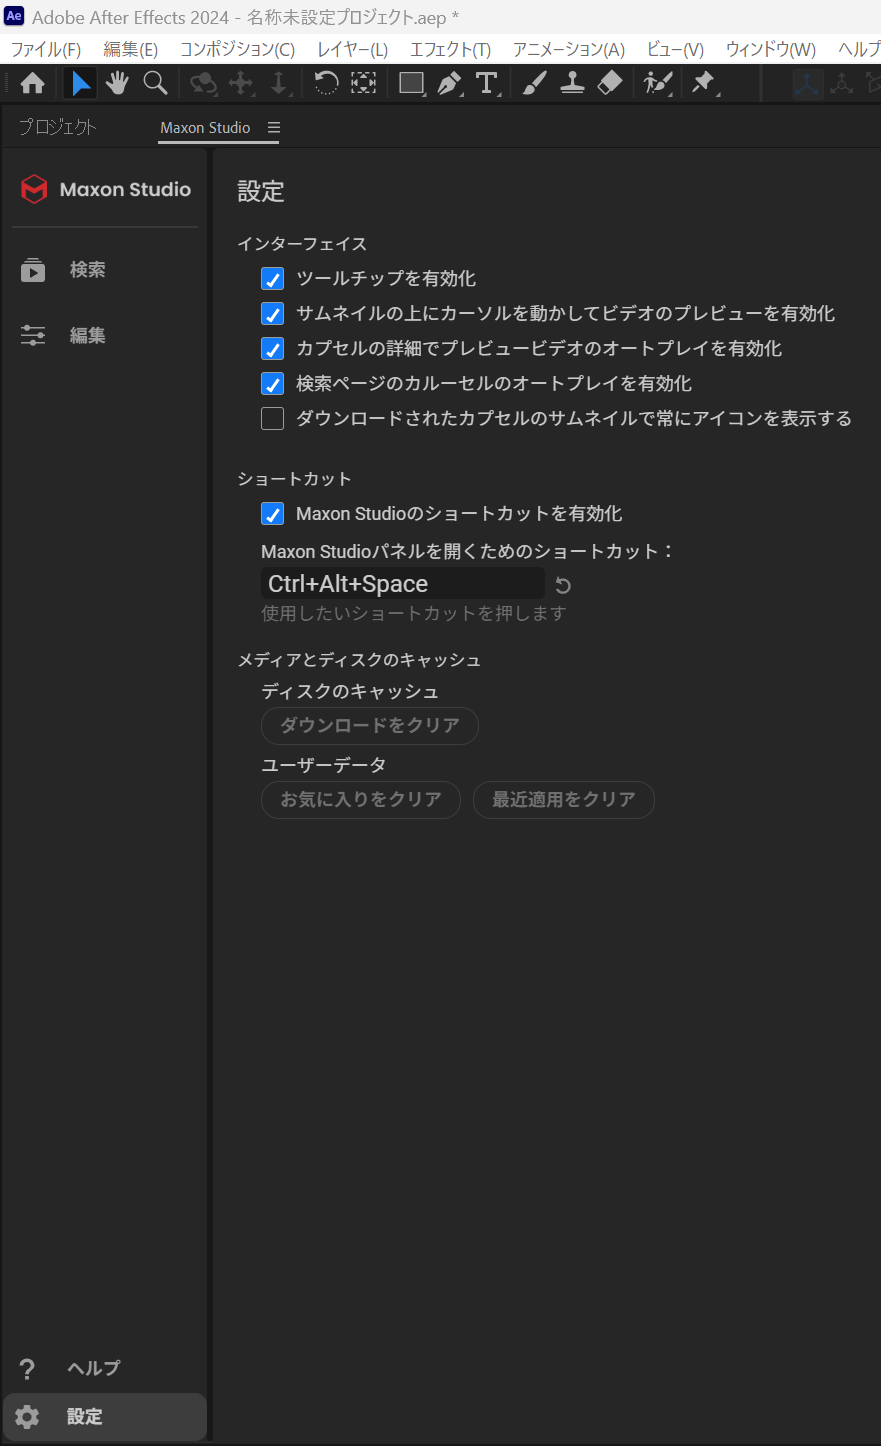Disable the ツールチップを有効化 checkbox

click(273, 279)
